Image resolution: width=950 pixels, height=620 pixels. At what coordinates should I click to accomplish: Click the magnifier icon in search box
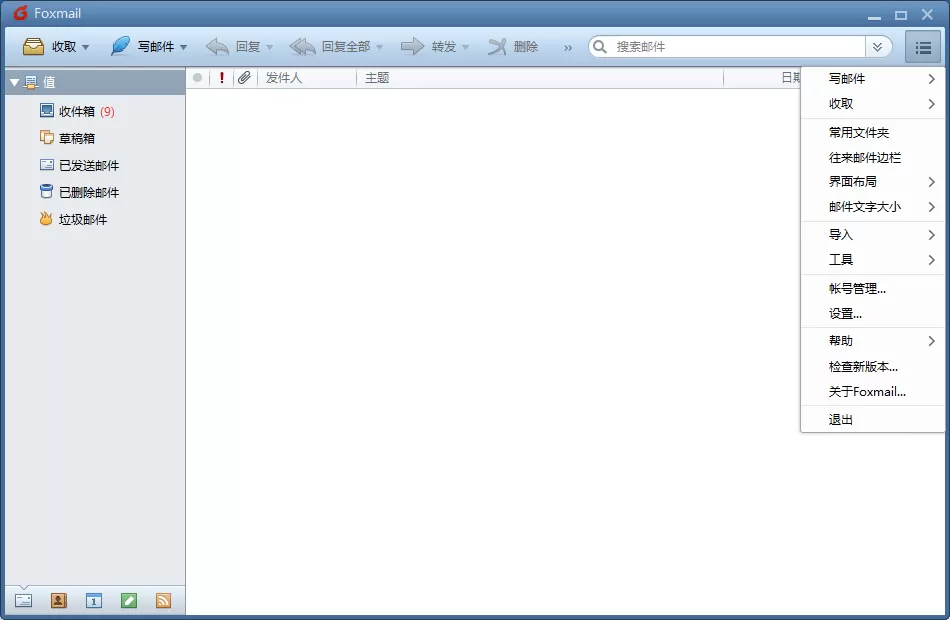click(599, 47)
